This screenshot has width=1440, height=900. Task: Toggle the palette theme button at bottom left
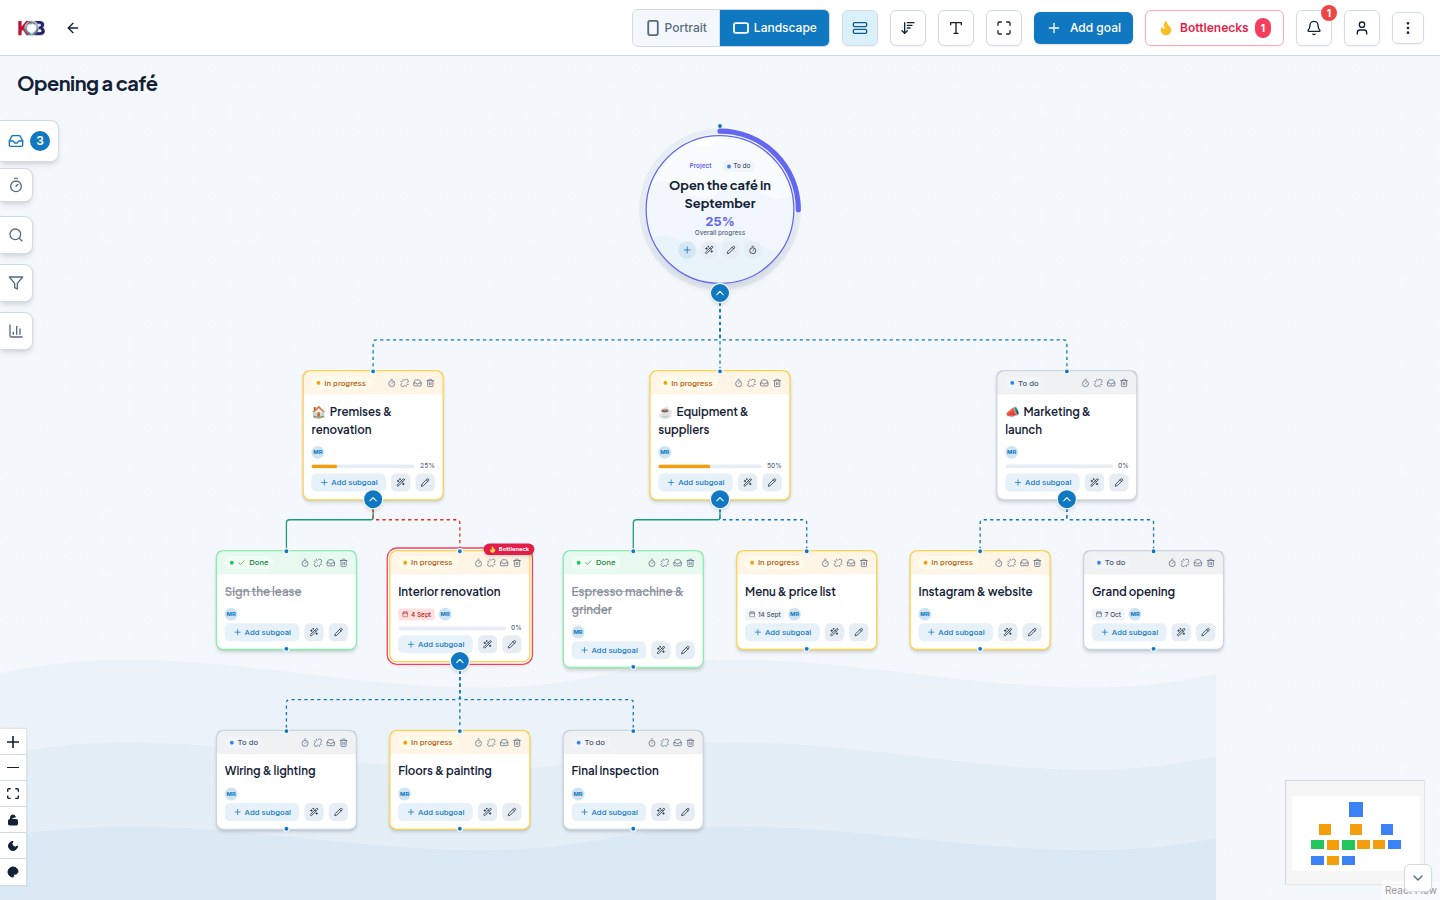pos(13,872)
